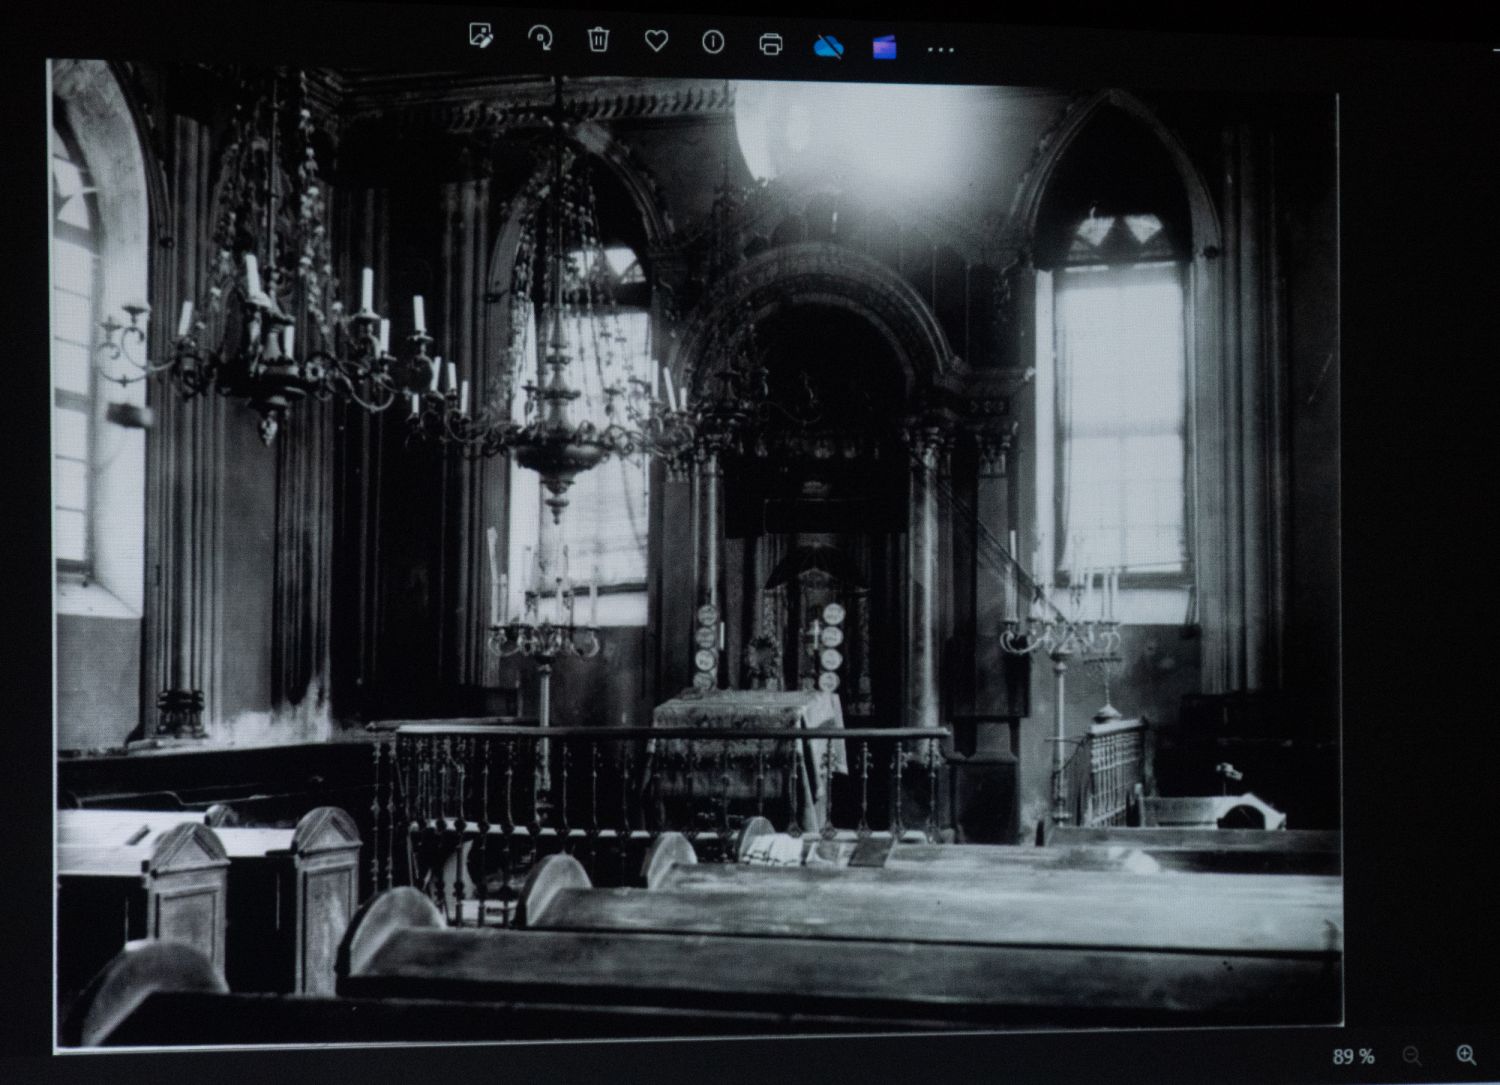
Task: Expand the three-dots See more menu
Action: [940, 49]
